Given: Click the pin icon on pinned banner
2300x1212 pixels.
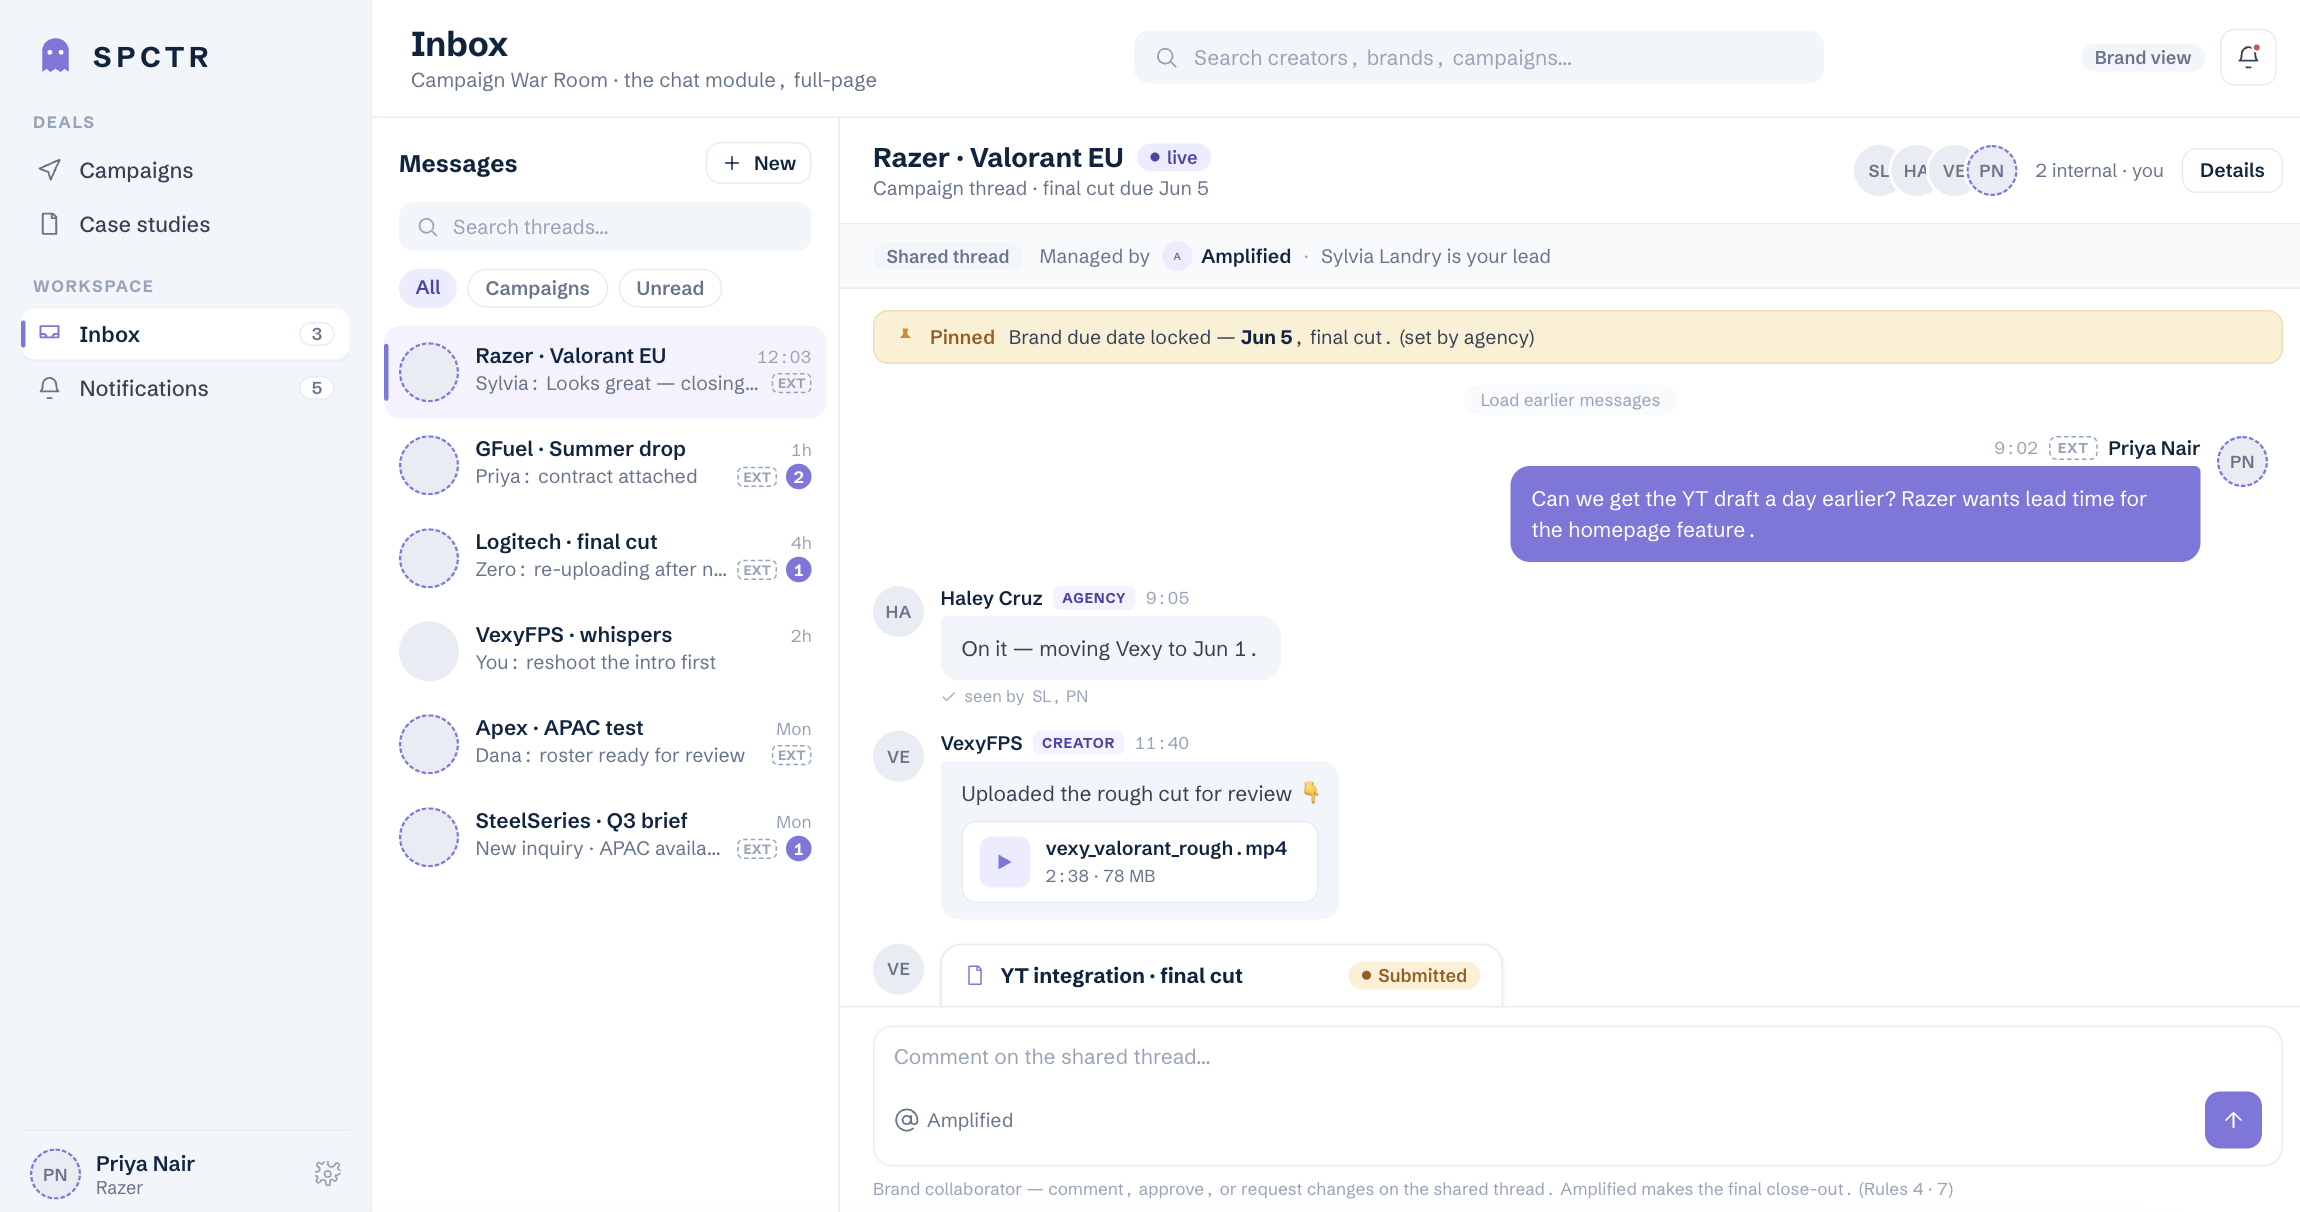Looking at the screenshot, I should point(905,336).
